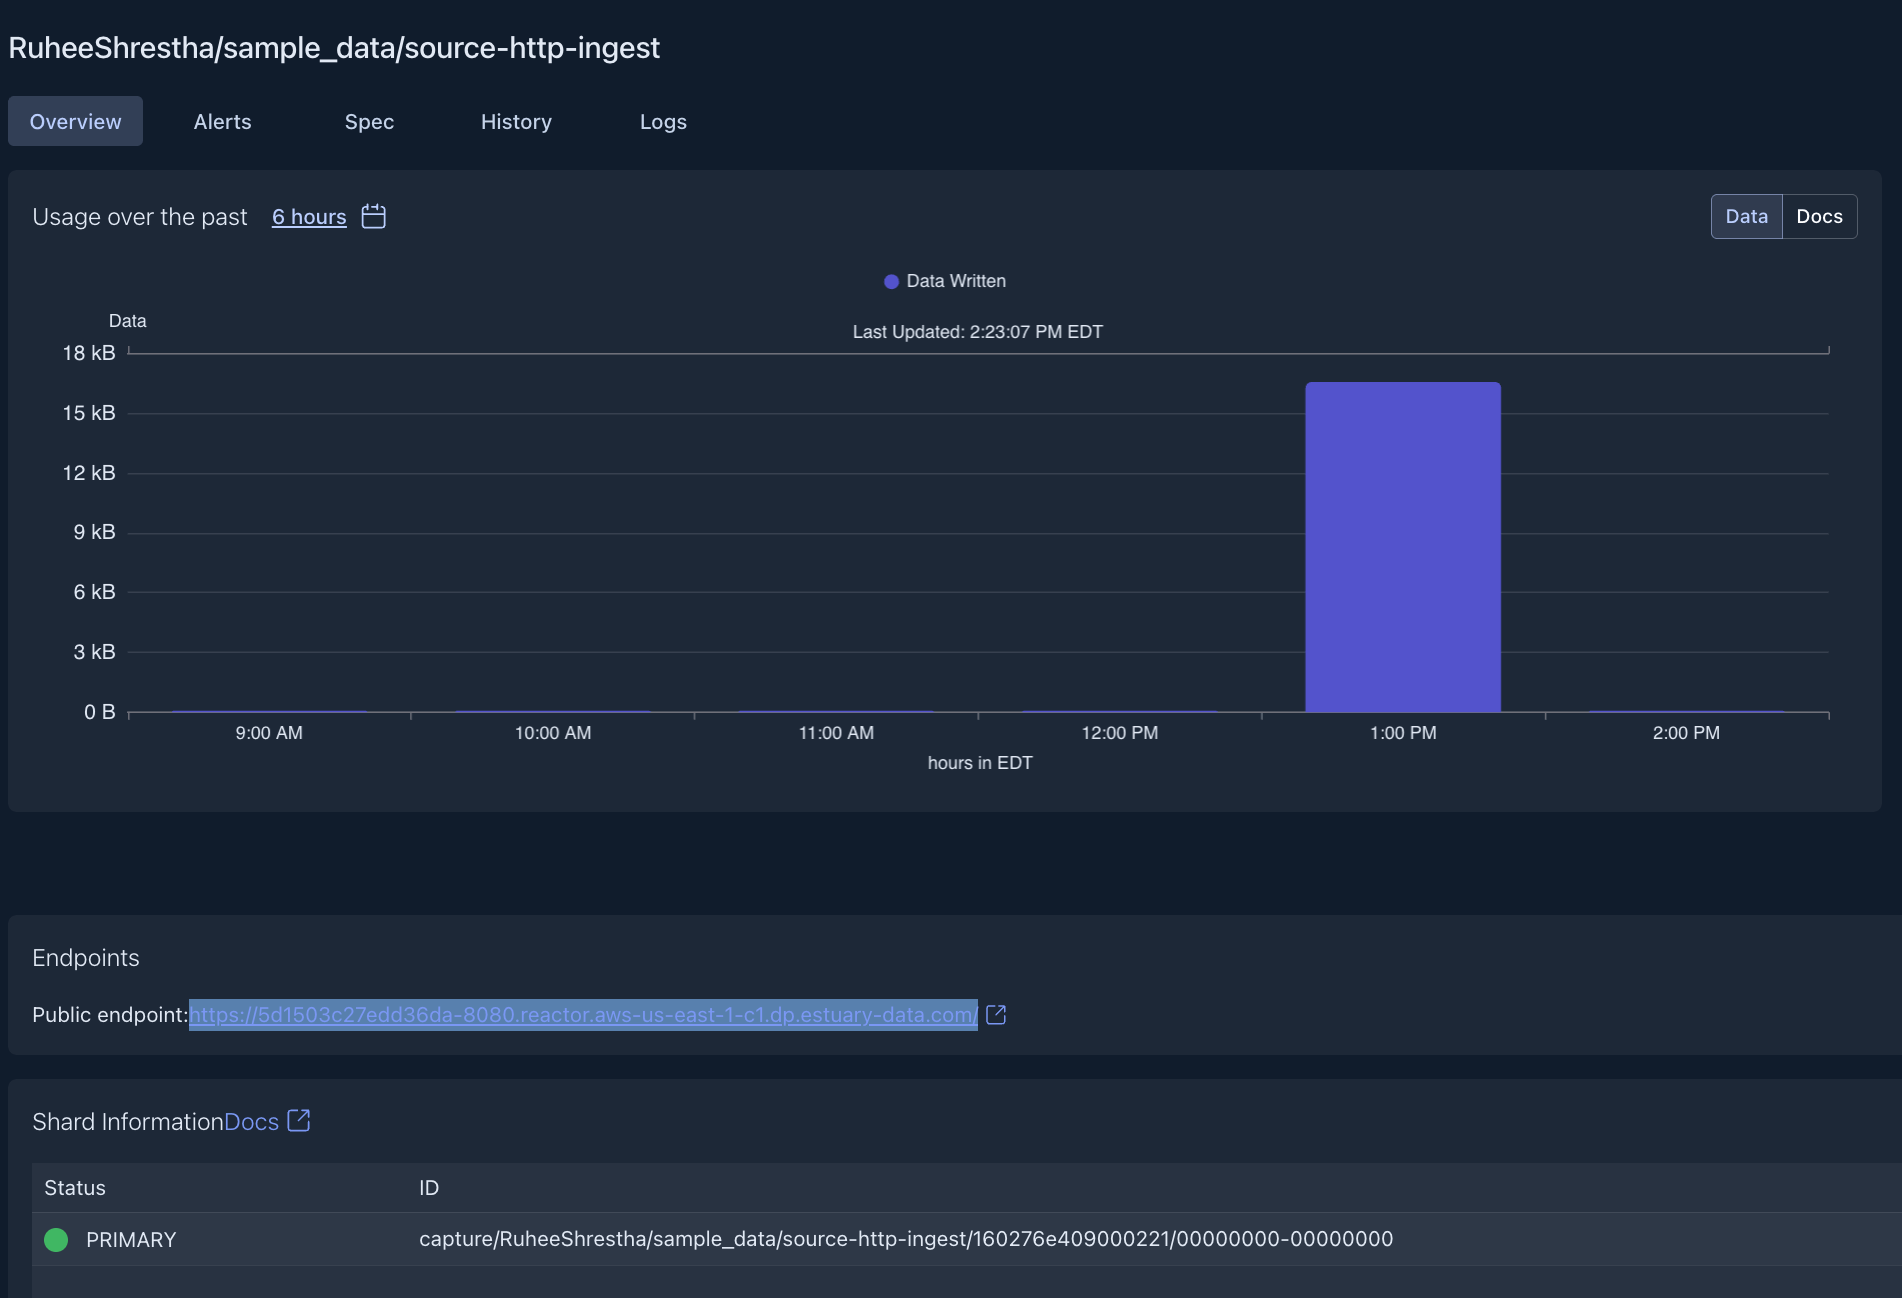Viewport: 1902px width, 1298px height.
Task: Click the 2:00 PM axis label
Action: [x=1686, y=733]
